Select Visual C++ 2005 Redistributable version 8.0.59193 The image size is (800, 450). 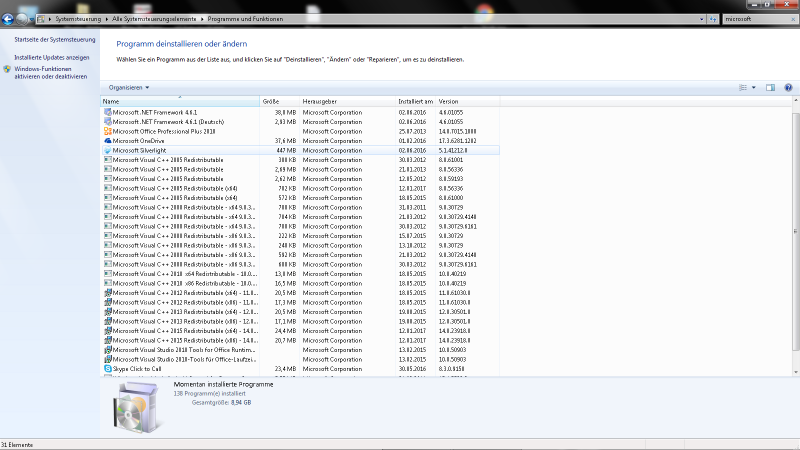tap(301, 179)
